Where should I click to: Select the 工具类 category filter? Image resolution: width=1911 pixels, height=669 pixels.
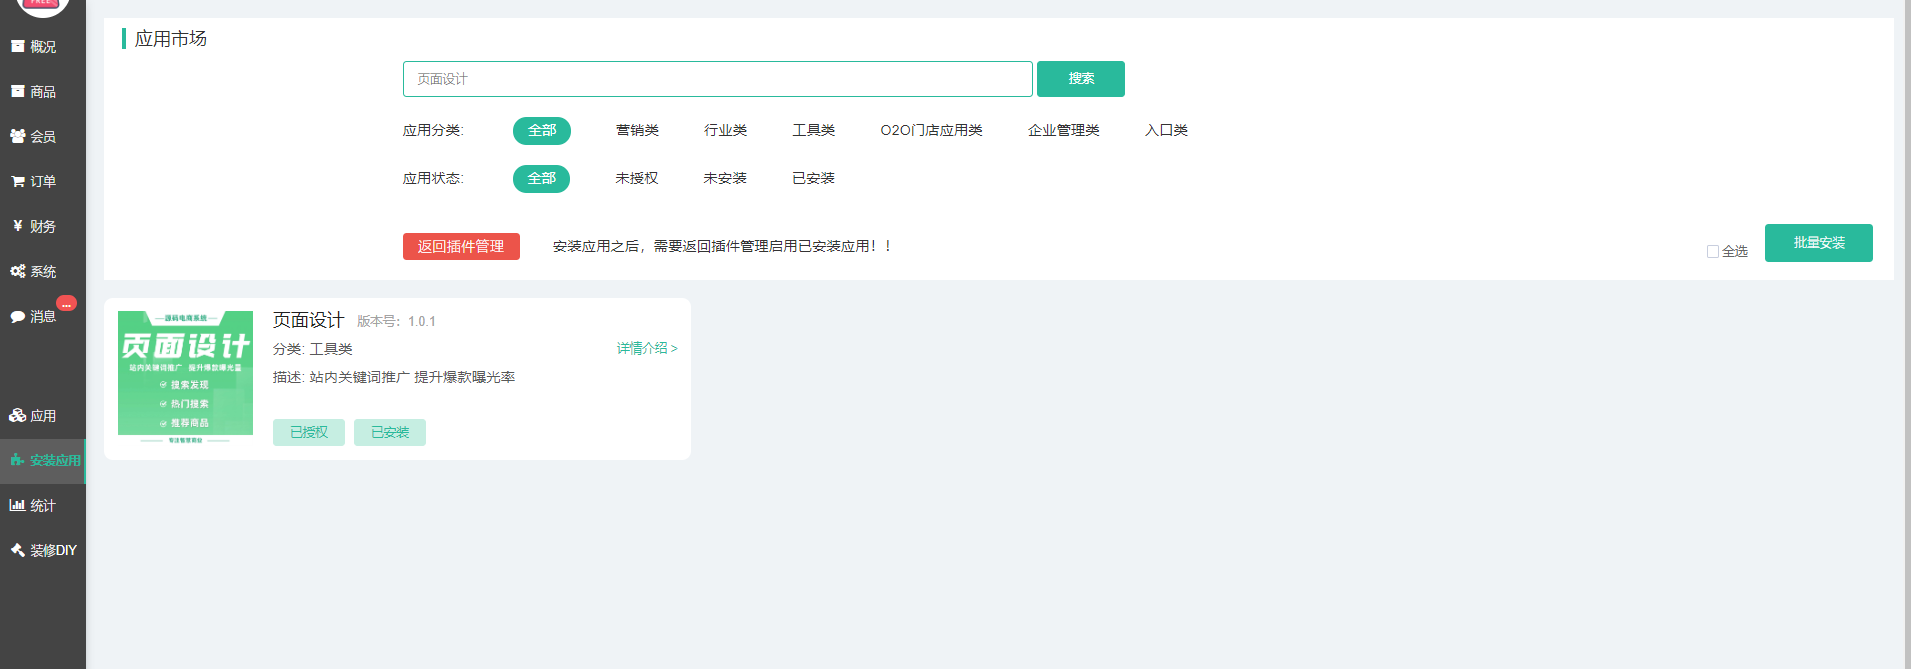tap(813, 131)
